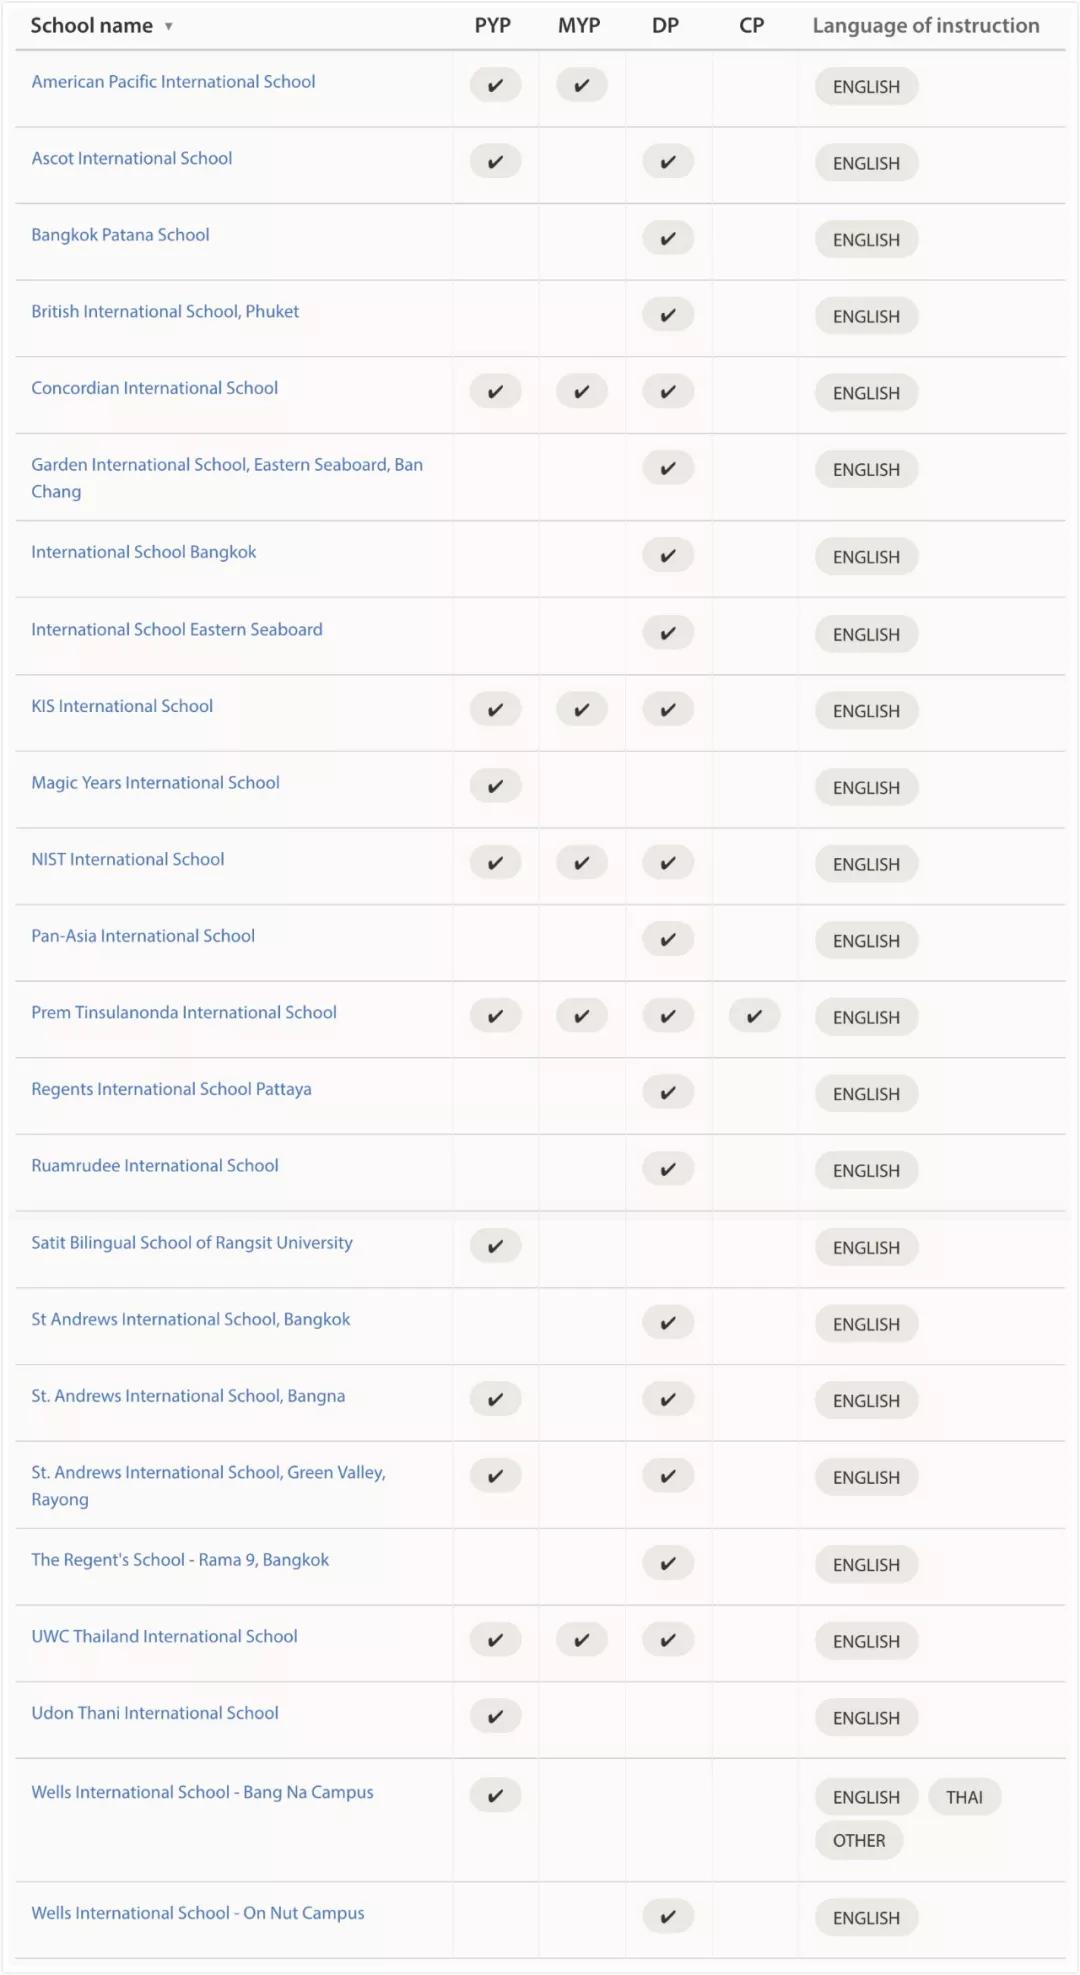Open NIST International School page

[x=128, y=859]
